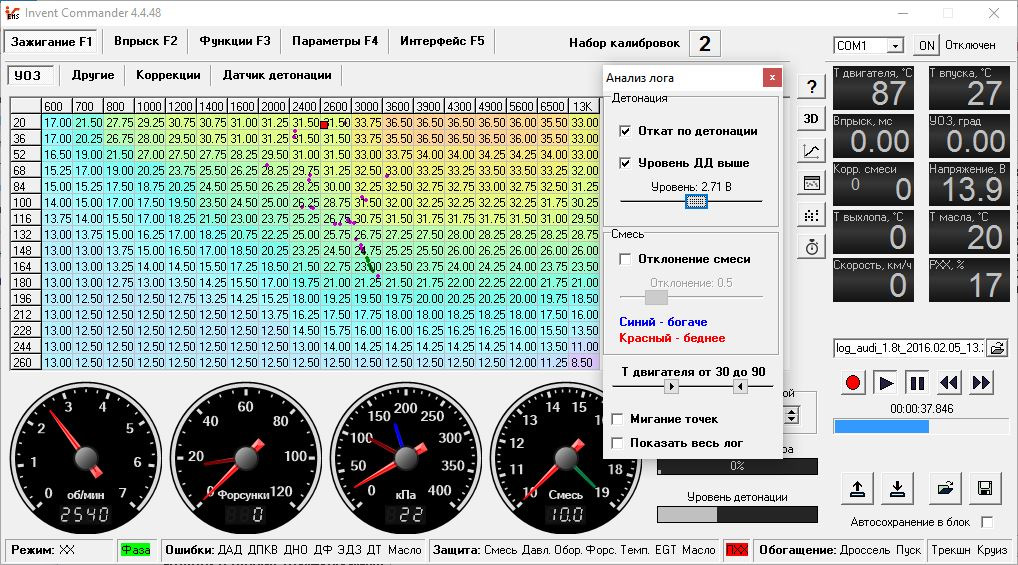1018x565 pixels.
Task: Open the line graph view icon
Action: click(810, 151)
